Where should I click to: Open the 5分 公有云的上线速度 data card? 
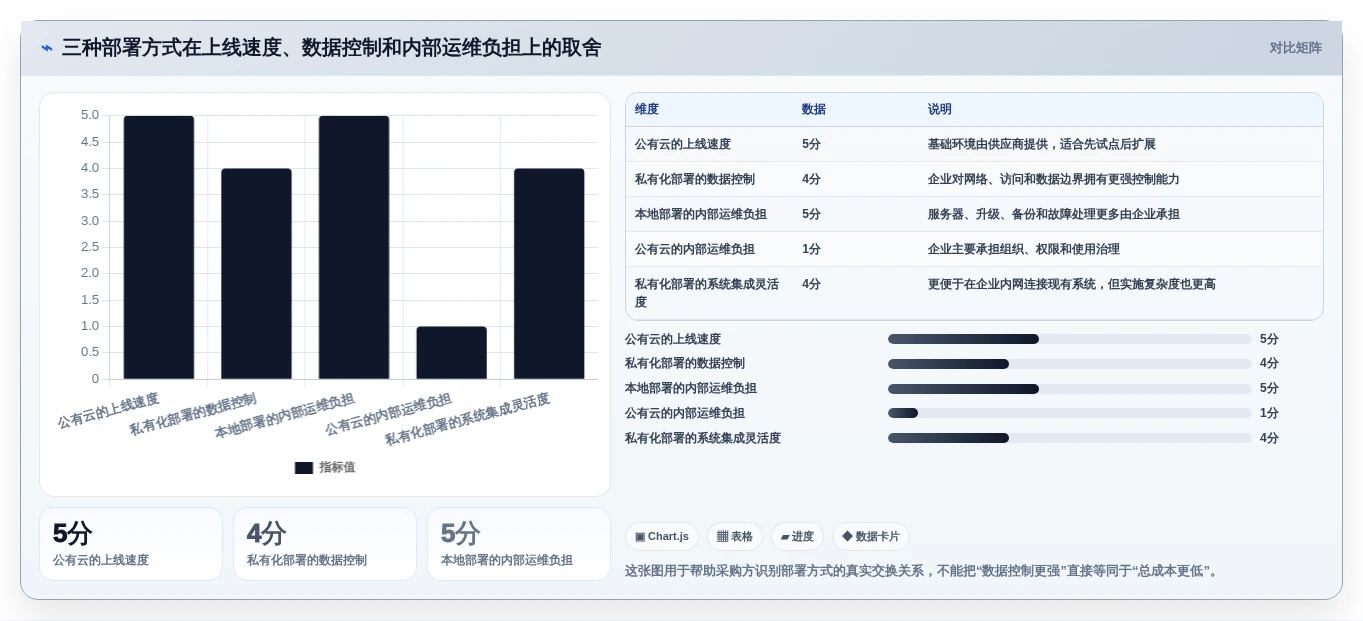coord(131,544)
